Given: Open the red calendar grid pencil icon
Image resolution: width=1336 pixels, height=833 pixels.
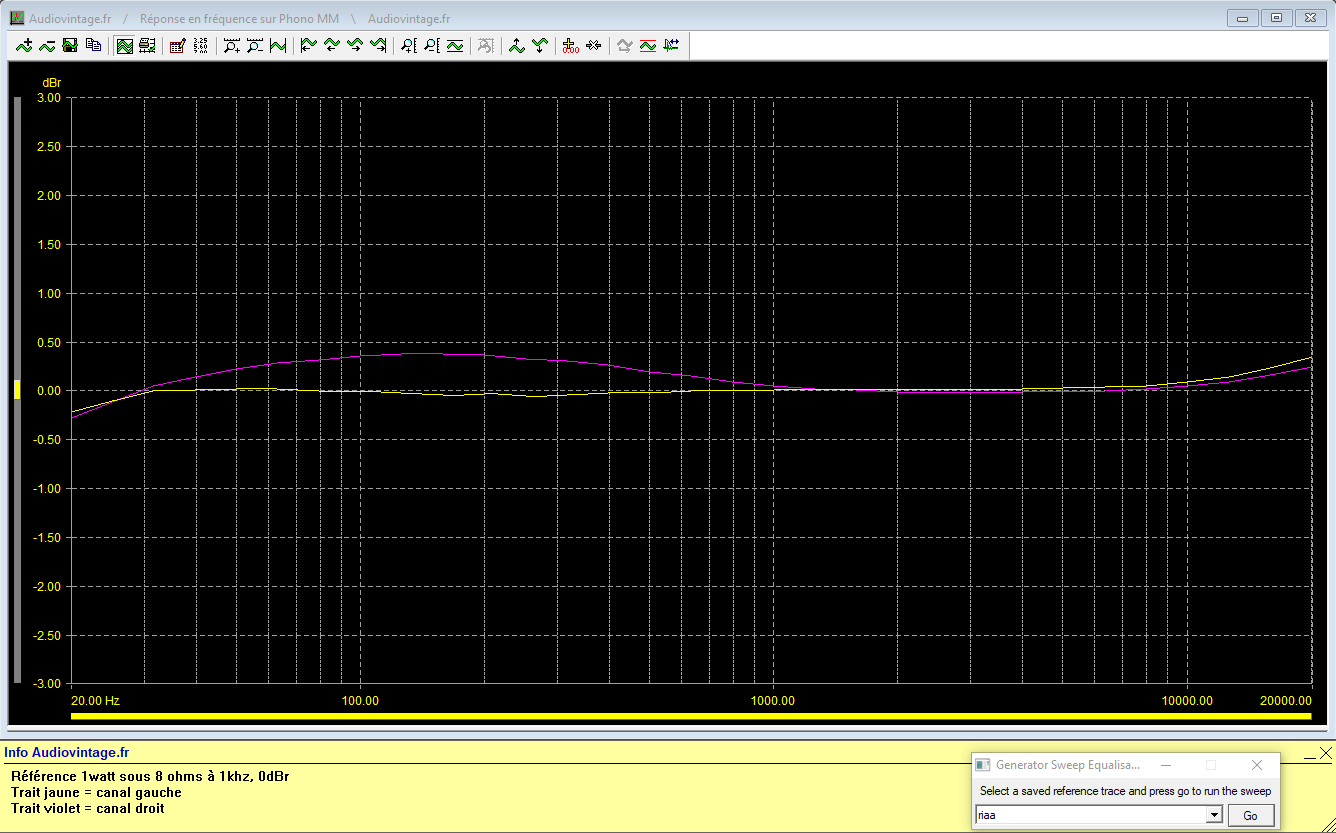Looking at the screenshot, I should 177,45.
